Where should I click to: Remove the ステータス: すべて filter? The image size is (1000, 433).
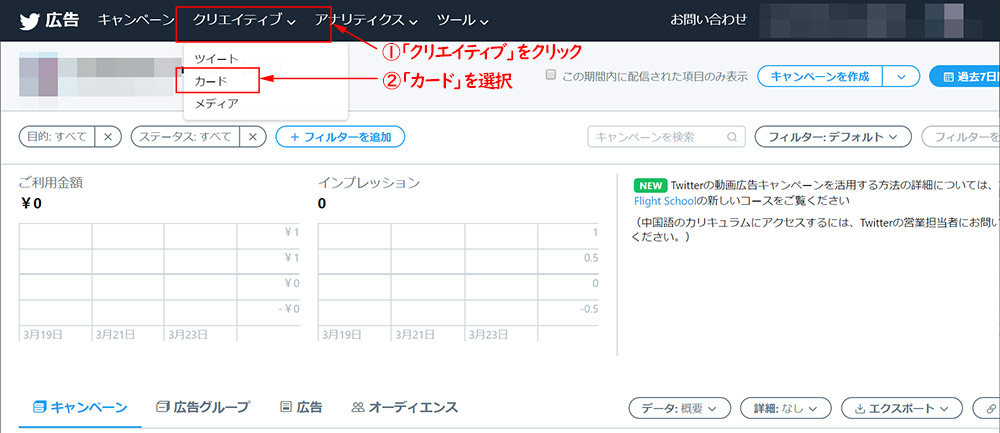tap(253, 136)
